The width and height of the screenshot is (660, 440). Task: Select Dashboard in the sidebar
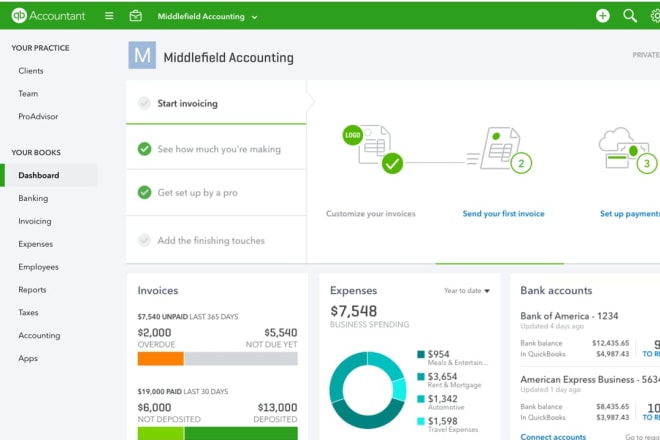point(49,175)
